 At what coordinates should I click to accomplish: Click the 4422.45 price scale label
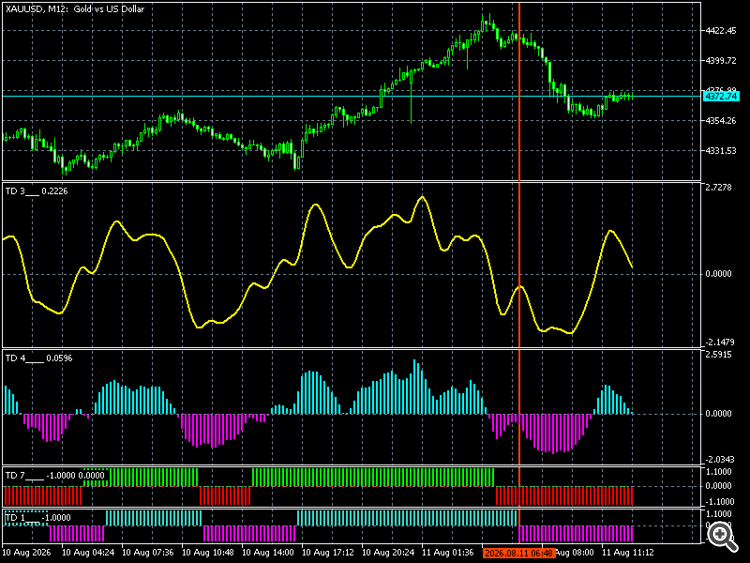(721, 31)
